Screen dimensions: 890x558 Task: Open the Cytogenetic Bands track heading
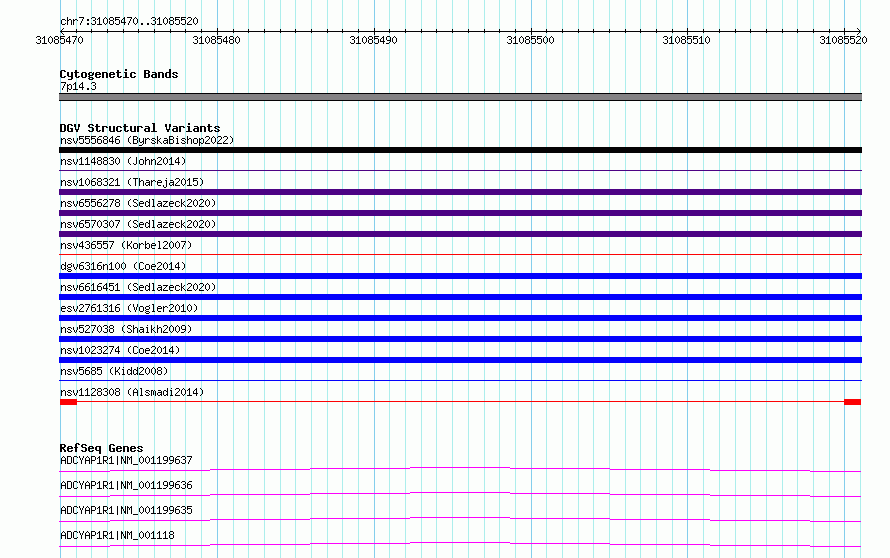click(x=119, y=74)
